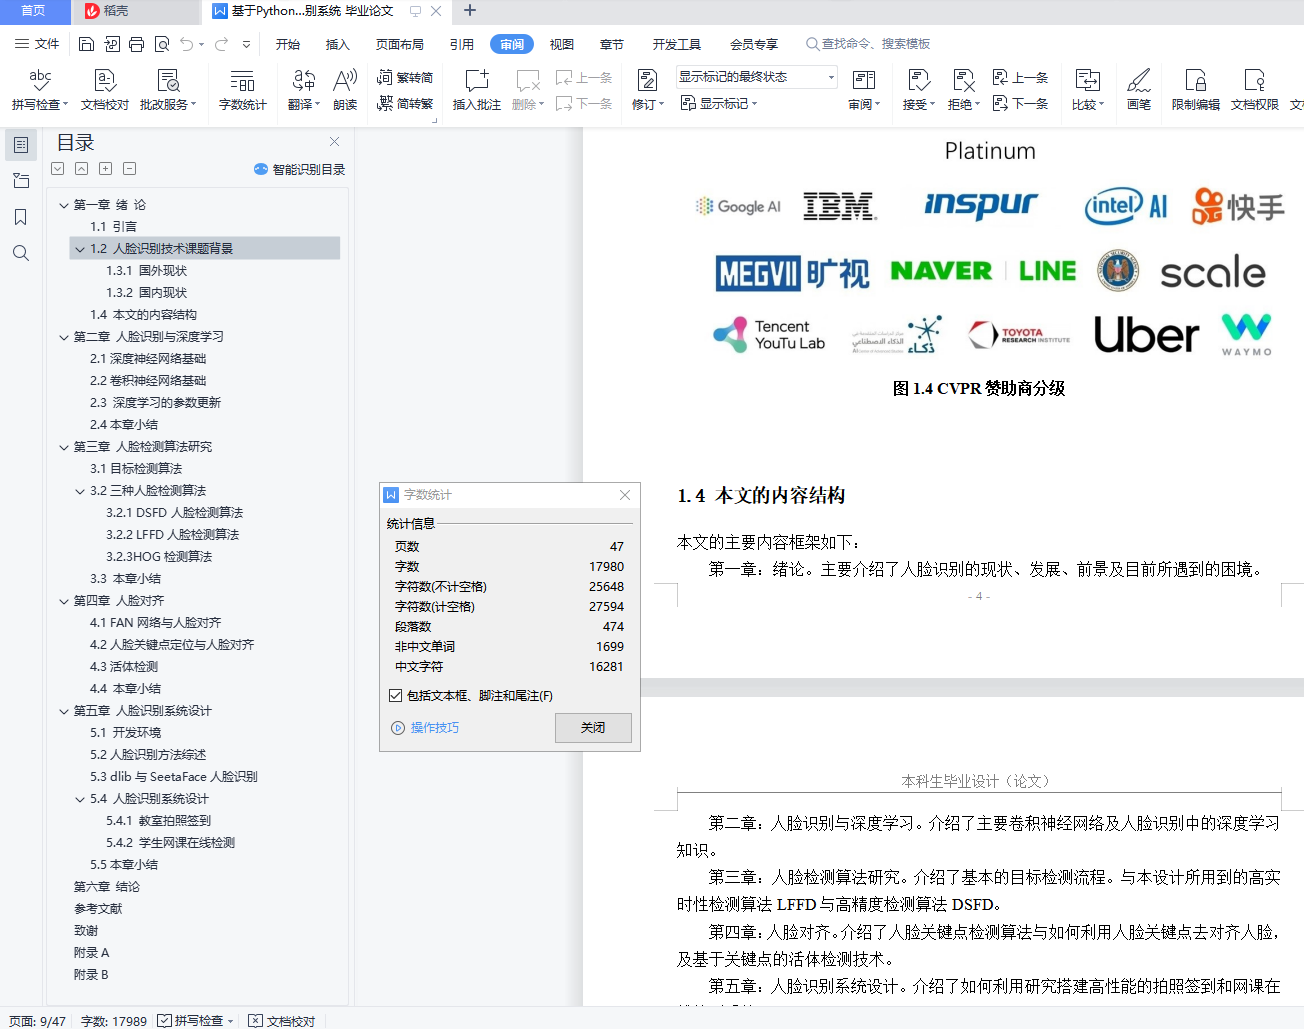Switch to the 页面布局 ribbon tab

400,44
